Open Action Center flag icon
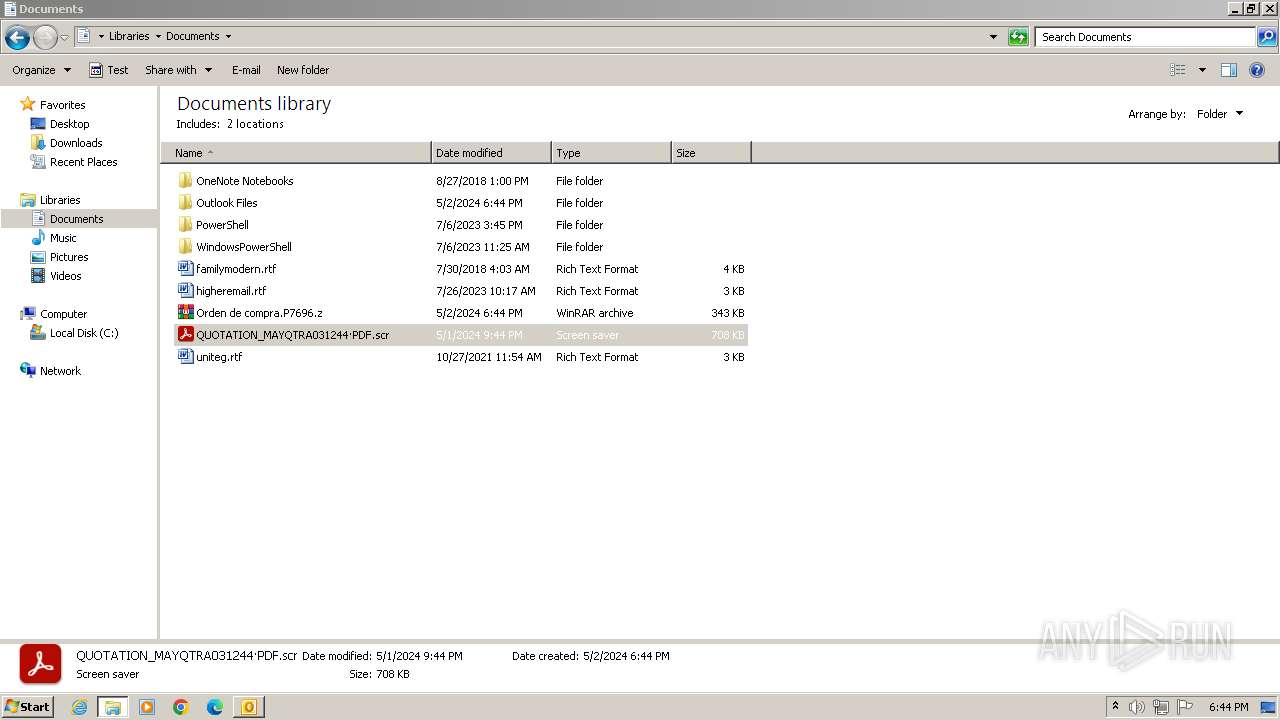Image resolution: width=1280 pixels, height=720 pixels. click(x=1185, y=707)
